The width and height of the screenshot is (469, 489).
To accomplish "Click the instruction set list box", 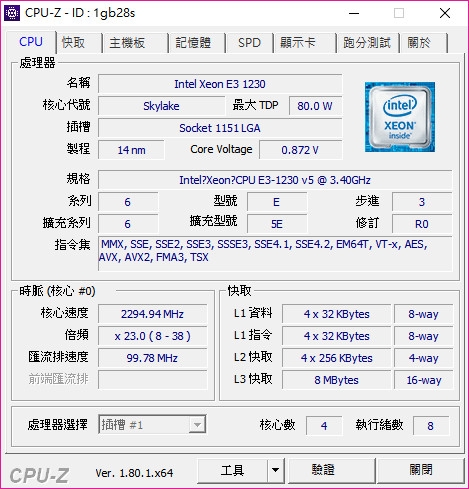I will pos(275,254).
